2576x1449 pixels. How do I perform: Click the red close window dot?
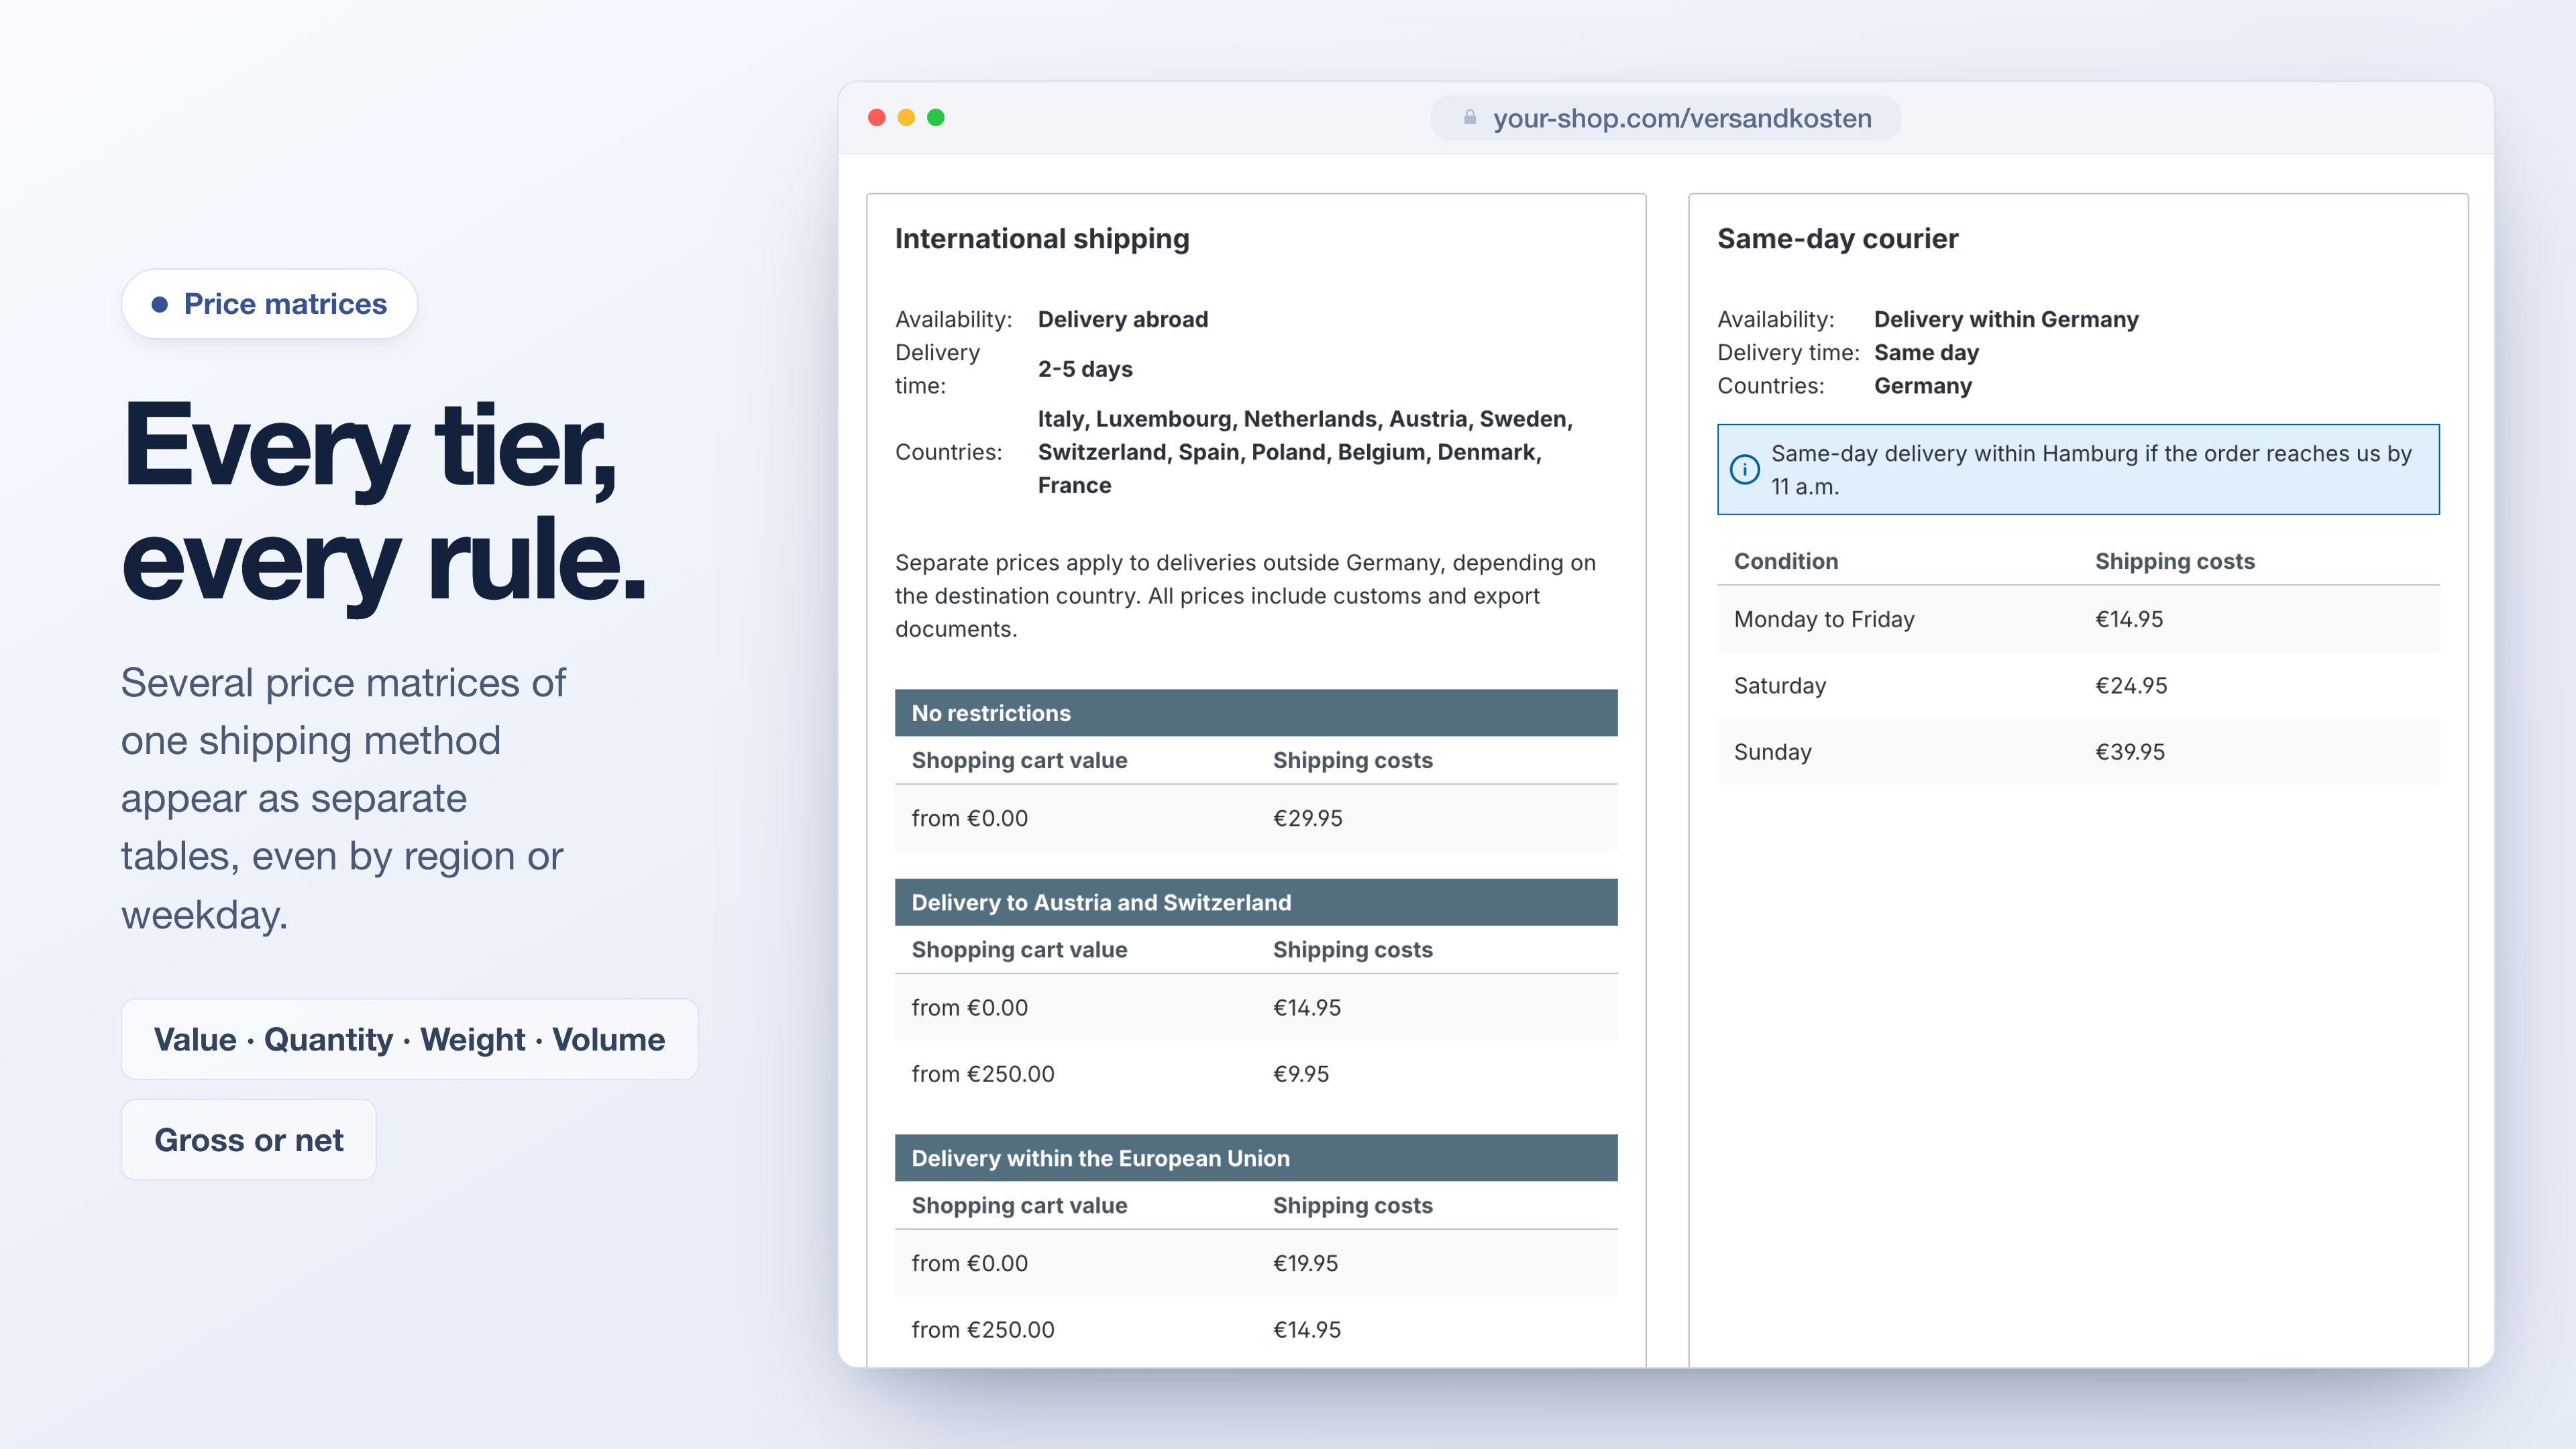pos(877,117)
